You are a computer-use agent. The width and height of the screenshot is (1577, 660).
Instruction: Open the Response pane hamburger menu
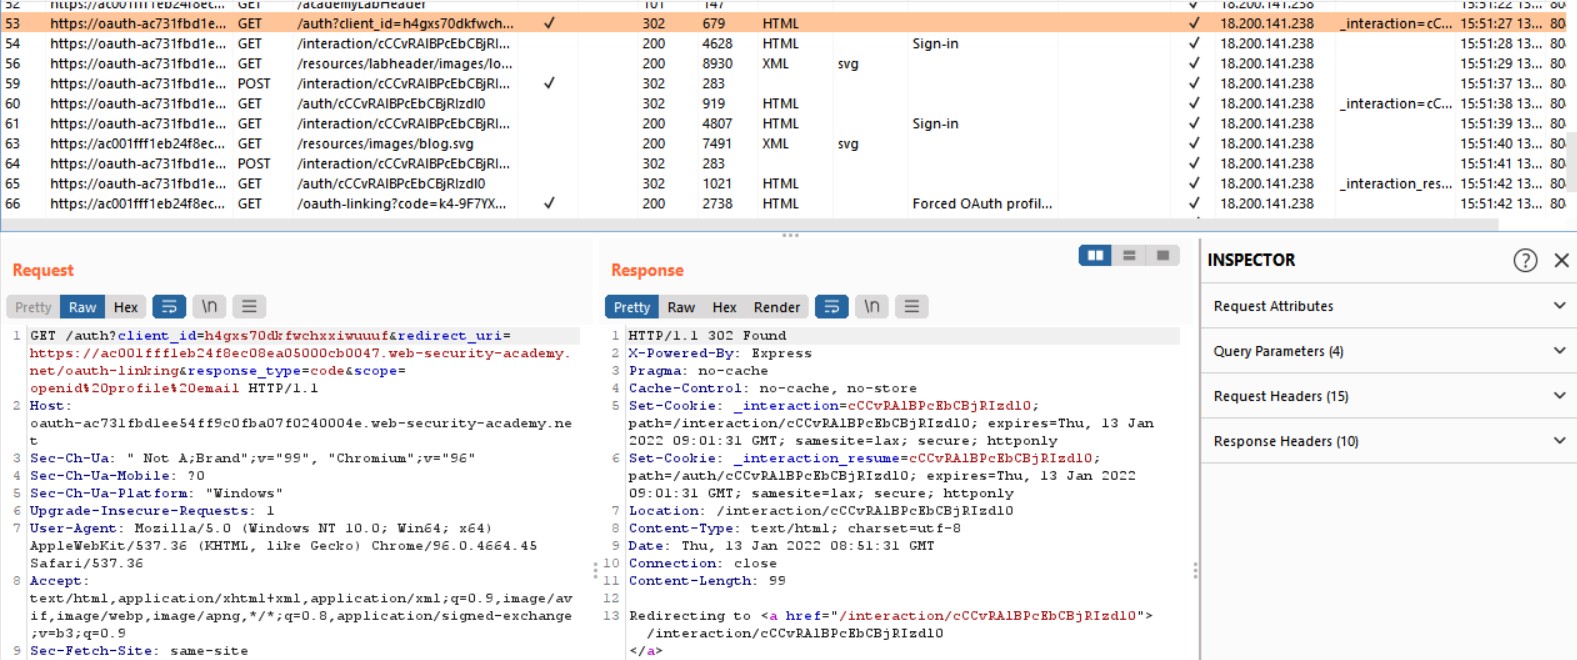[x=911, y=307]
